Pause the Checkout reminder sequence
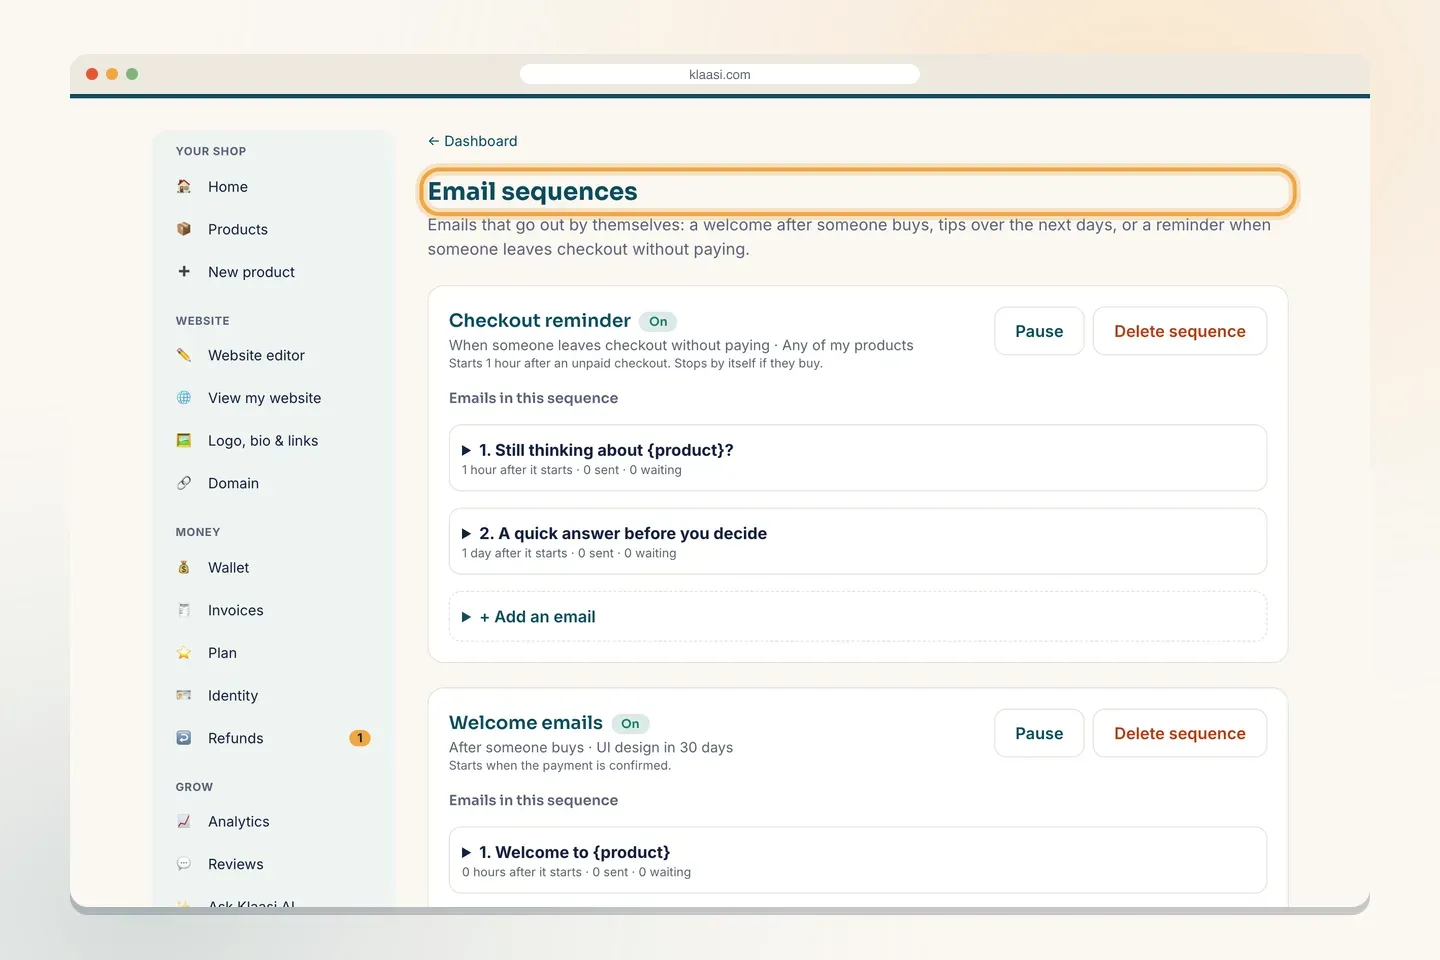1440x960 pixels. pyautogui.click(x=1039, y=331)
